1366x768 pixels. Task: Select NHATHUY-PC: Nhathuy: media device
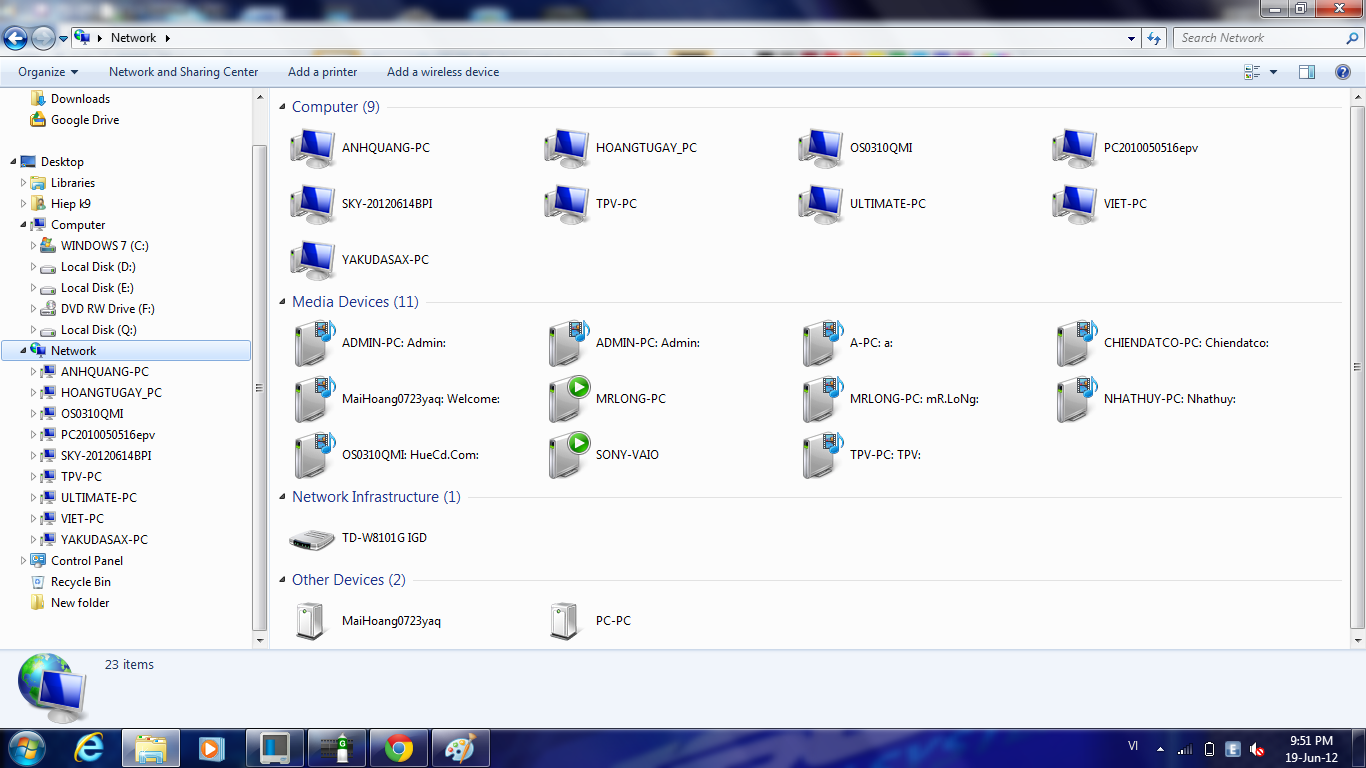[x=1075, y=399]
